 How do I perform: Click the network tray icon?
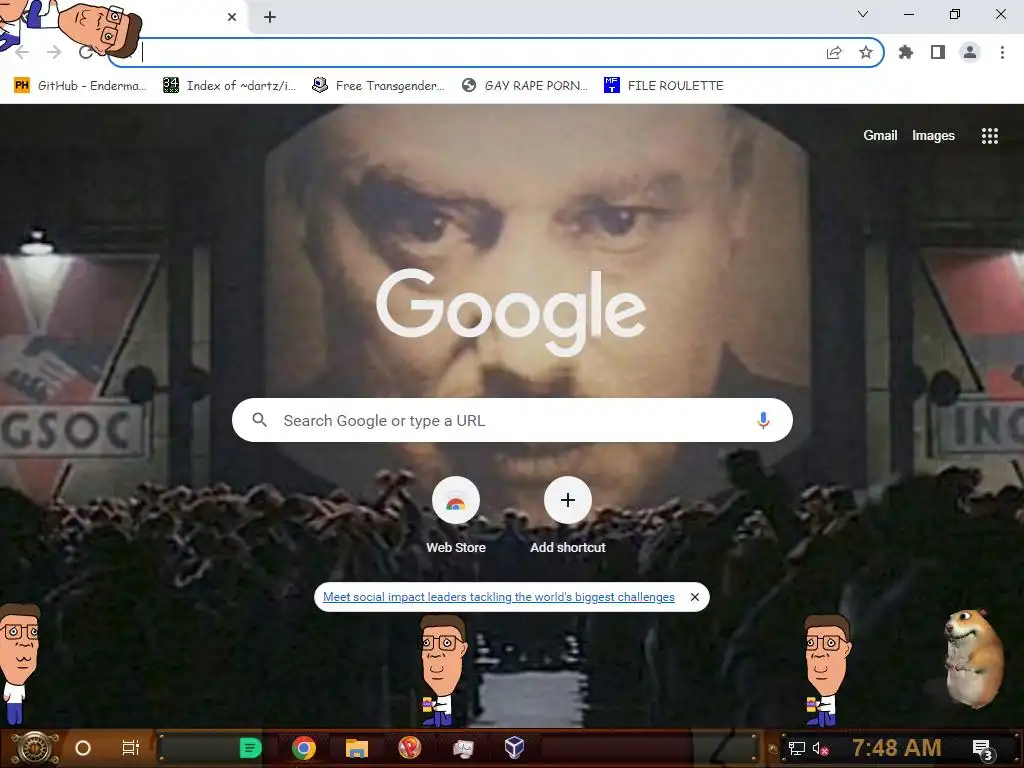(x=796, y=748)
